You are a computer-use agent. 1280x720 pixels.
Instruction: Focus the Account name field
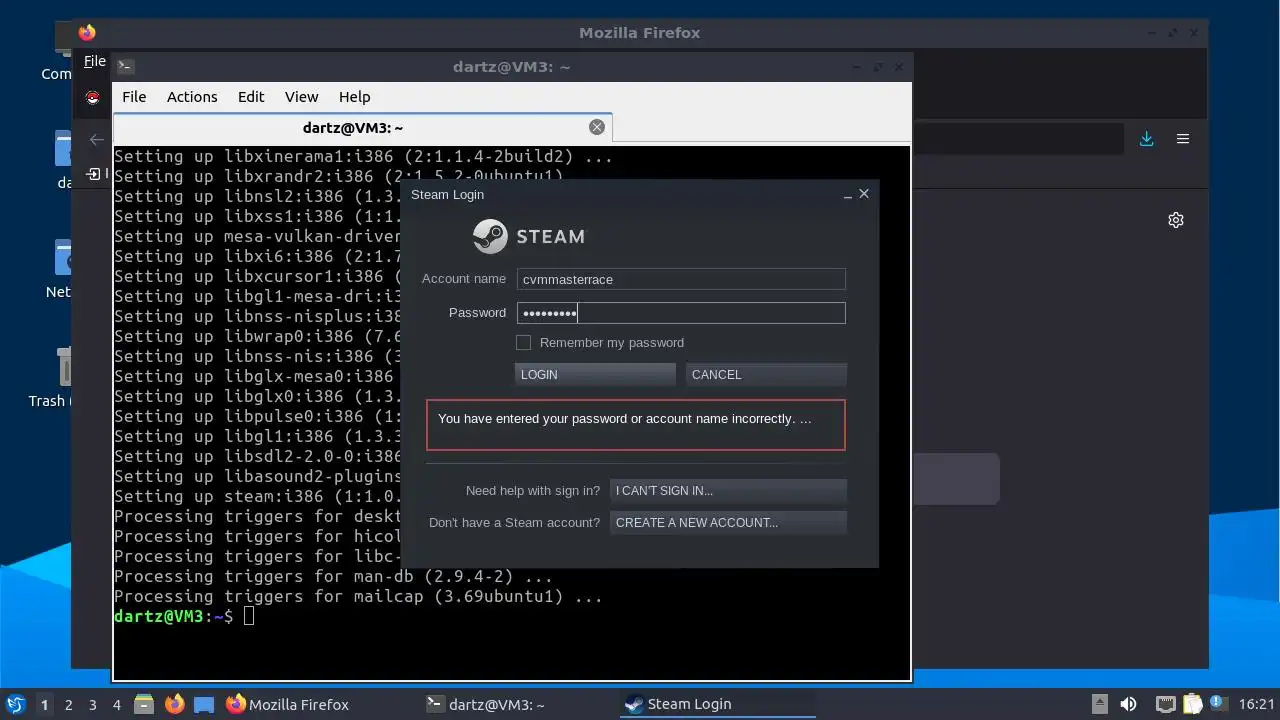point(681,280)
